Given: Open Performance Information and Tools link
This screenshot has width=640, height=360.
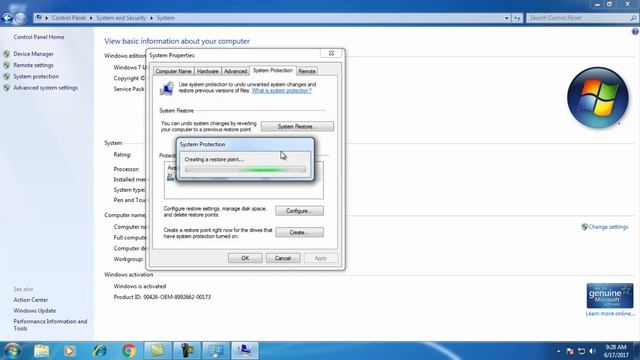Looking at the screenshot, I should (x=50, y=325).
